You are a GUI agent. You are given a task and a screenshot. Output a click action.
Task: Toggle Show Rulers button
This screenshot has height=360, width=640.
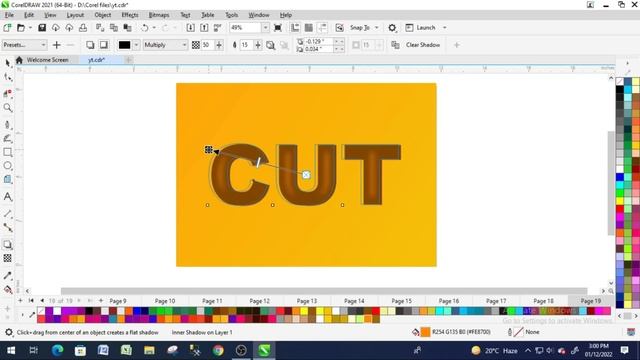click(295, 28)
